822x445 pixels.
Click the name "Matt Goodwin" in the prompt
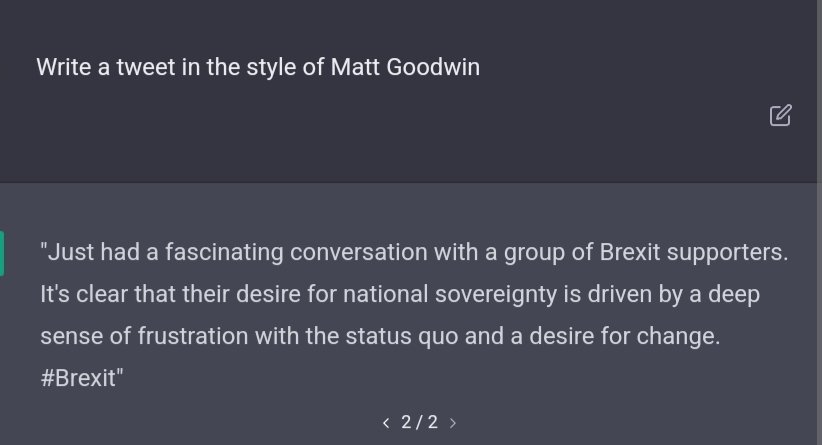pos(405,67)
